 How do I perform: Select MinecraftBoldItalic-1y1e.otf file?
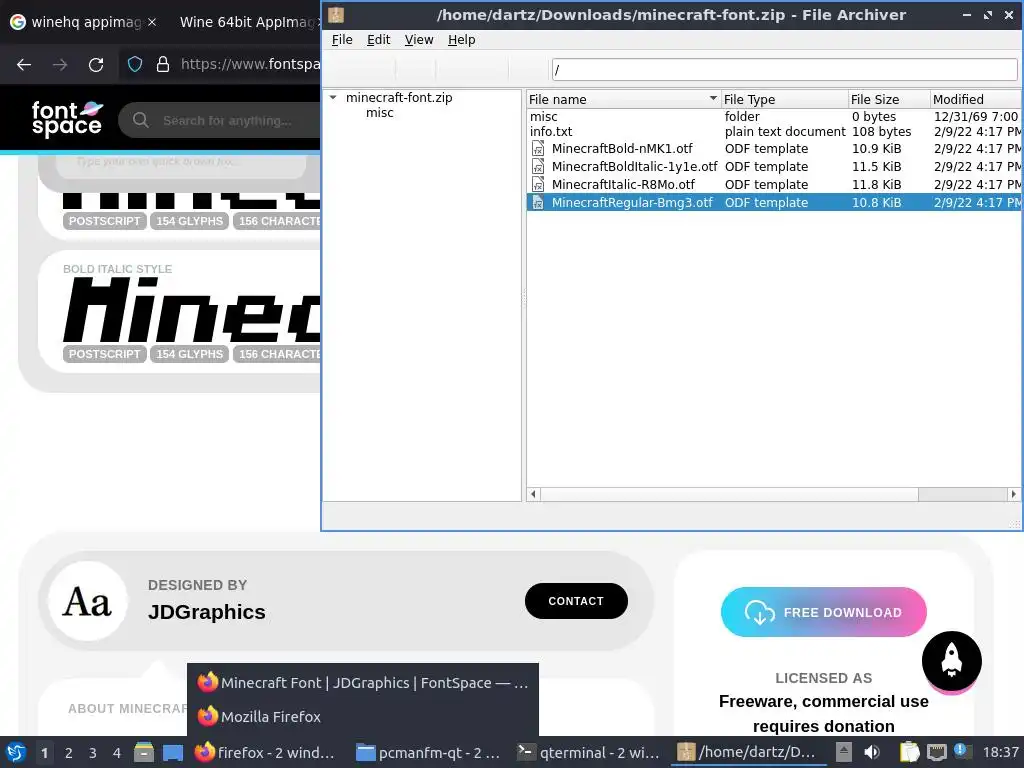[773, 167]
